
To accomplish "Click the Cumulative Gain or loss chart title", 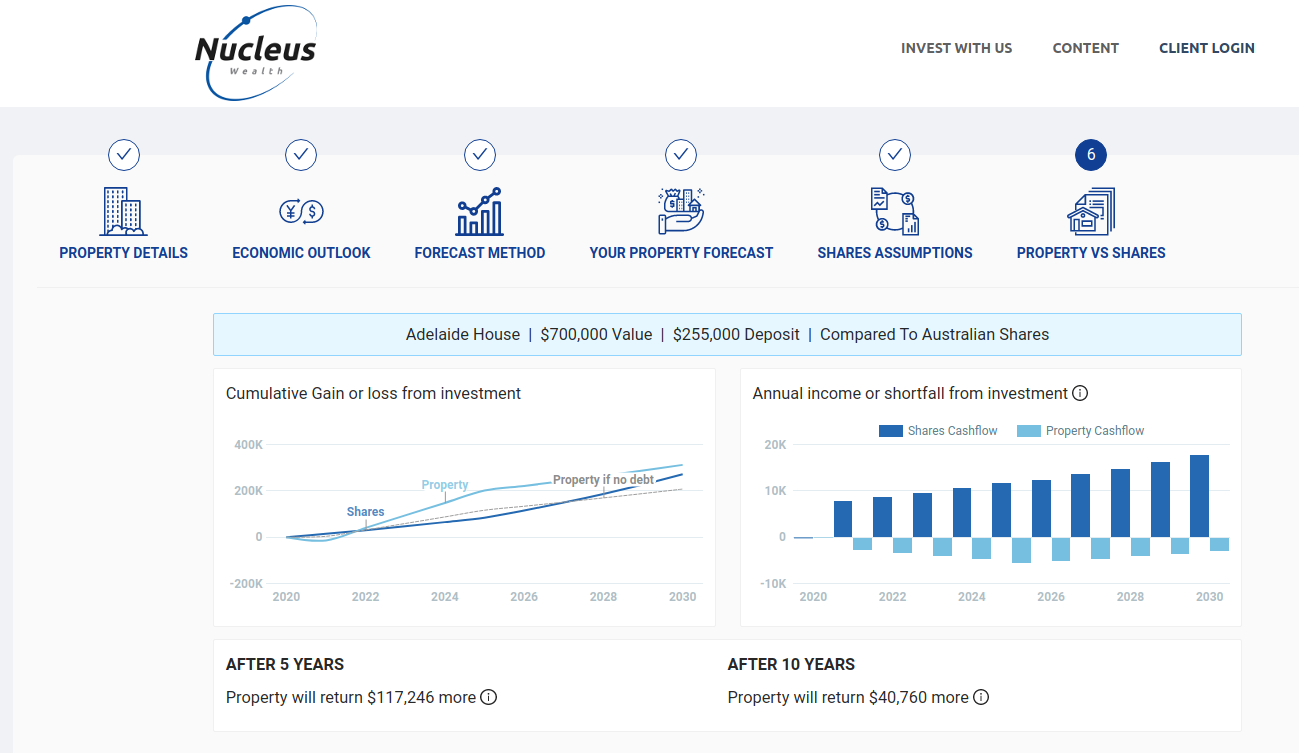I will (x=374, y=393).
